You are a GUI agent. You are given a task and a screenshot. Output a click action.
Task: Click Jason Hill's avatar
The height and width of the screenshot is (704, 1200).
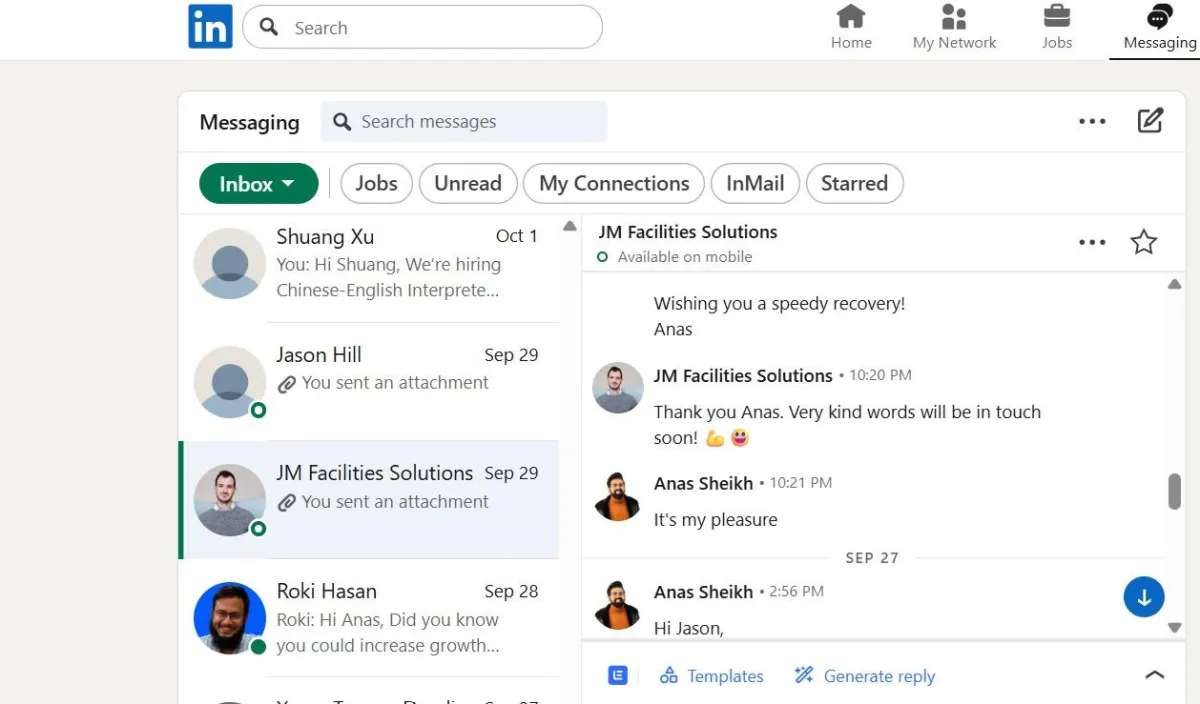pyautogui.click(x=229, y=382)
